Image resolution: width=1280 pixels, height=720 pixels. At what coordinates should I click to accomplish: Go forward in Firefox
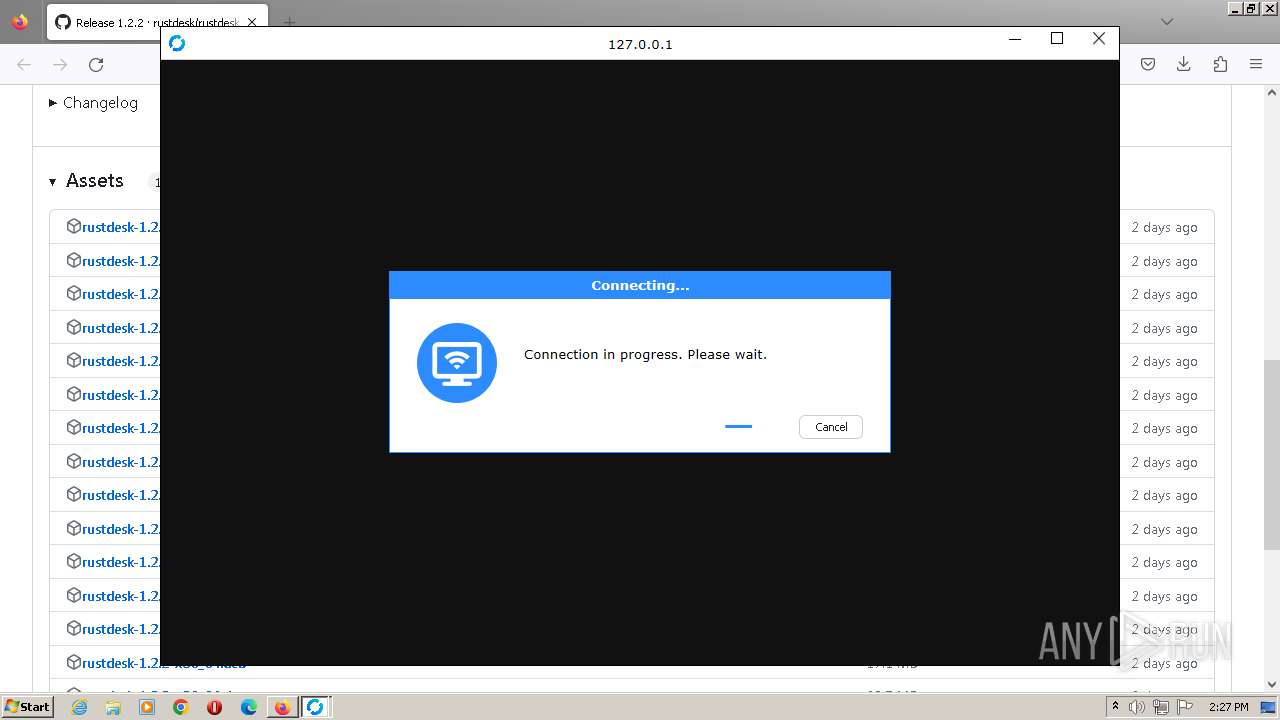(x=60, y=64)
